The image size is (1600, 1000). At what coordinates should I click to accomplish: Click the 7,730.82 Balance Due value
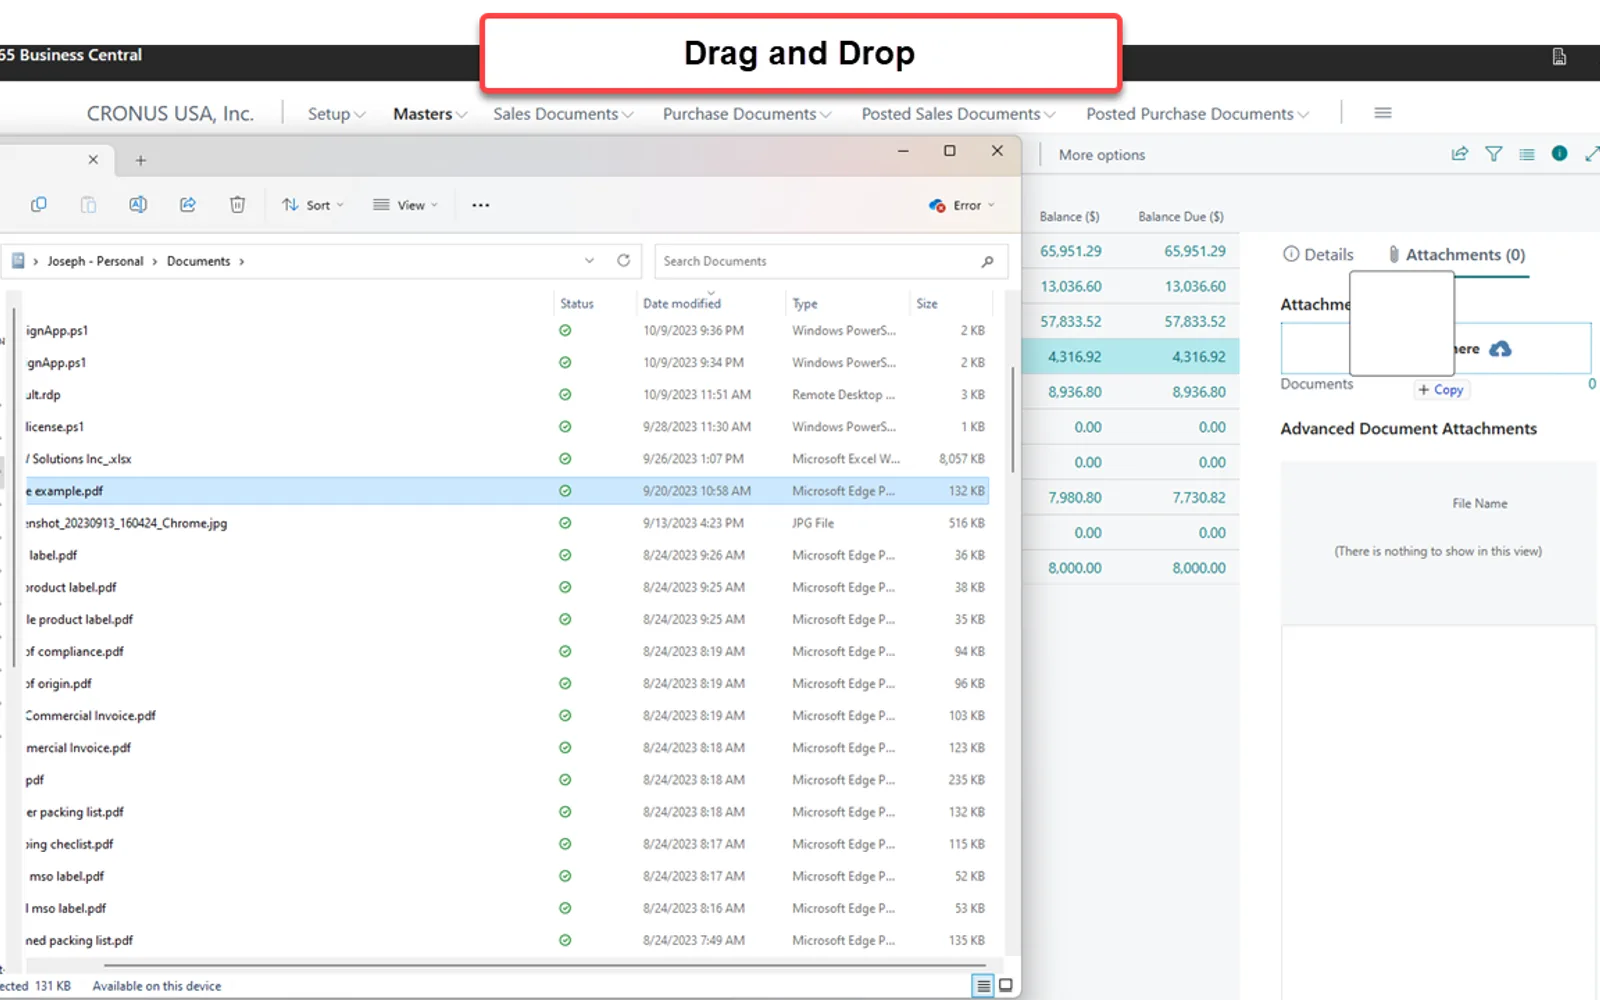pos(1199,498)
